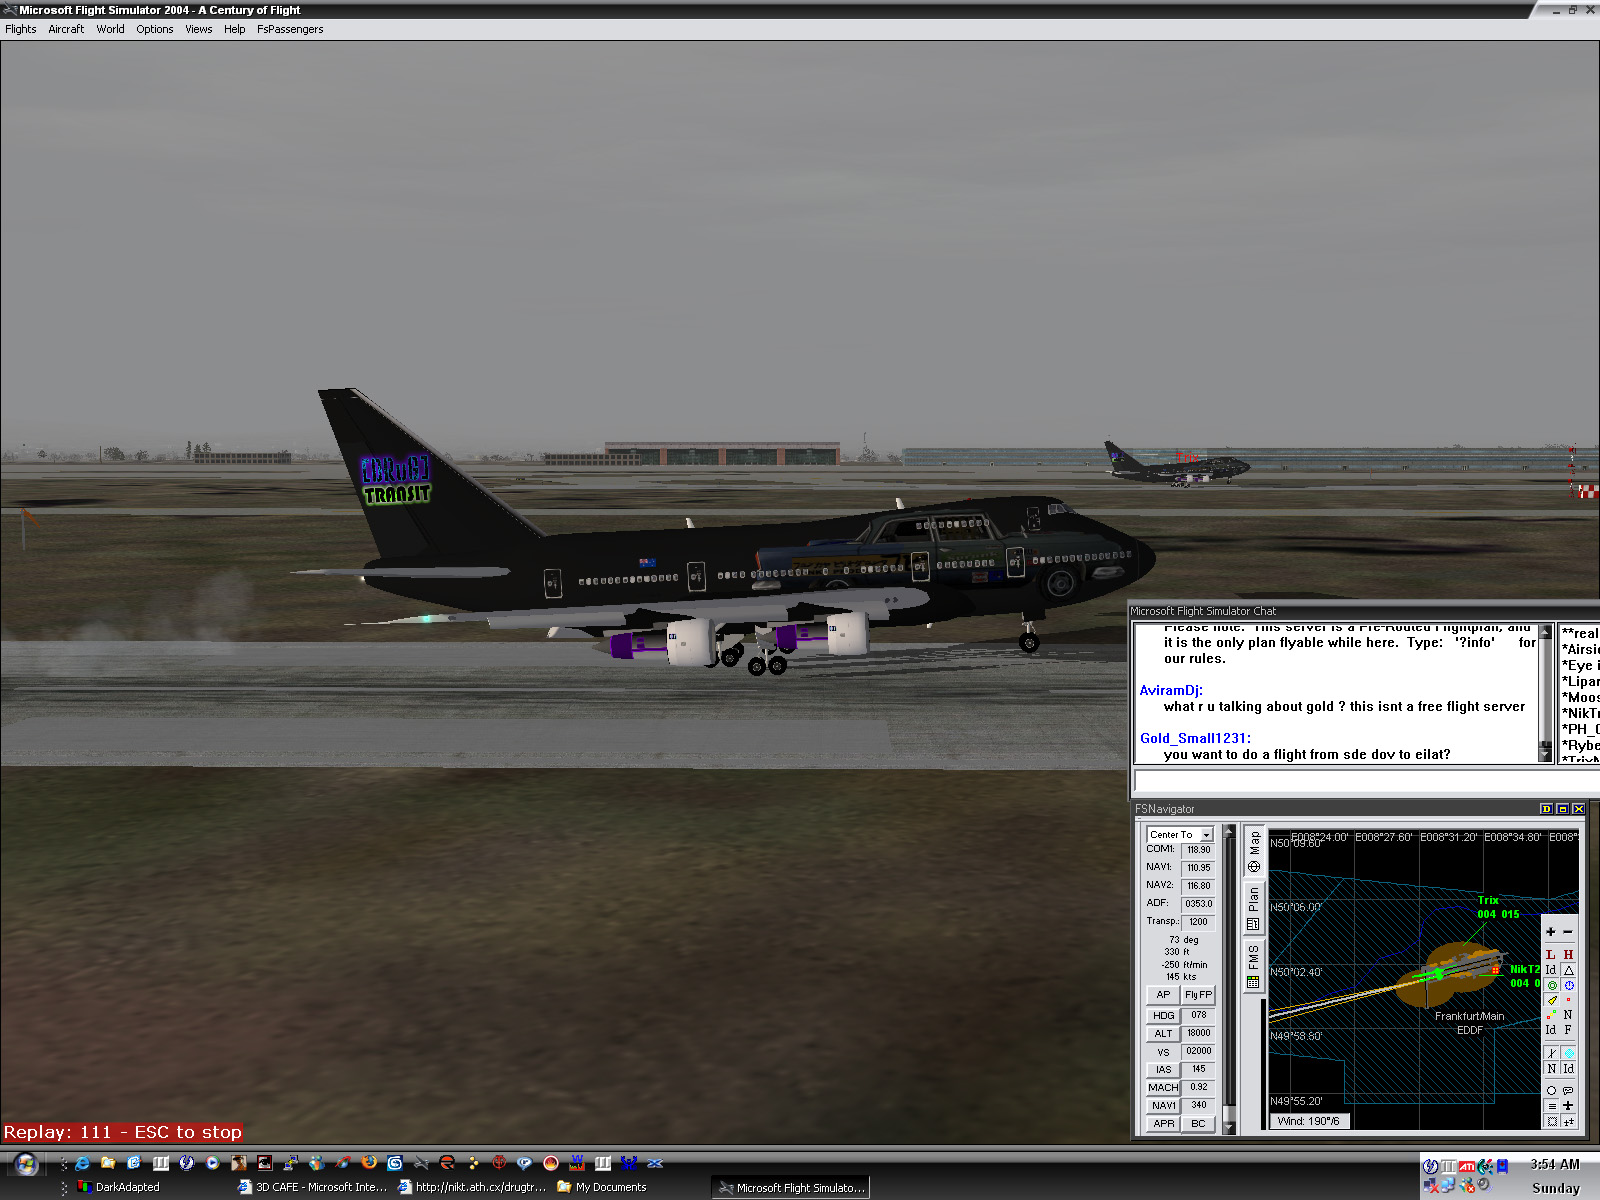Click the yellow aircraft icon in map toolbar
The width and height of the screenshot is (1600, 1200).
[1551, 1000]
